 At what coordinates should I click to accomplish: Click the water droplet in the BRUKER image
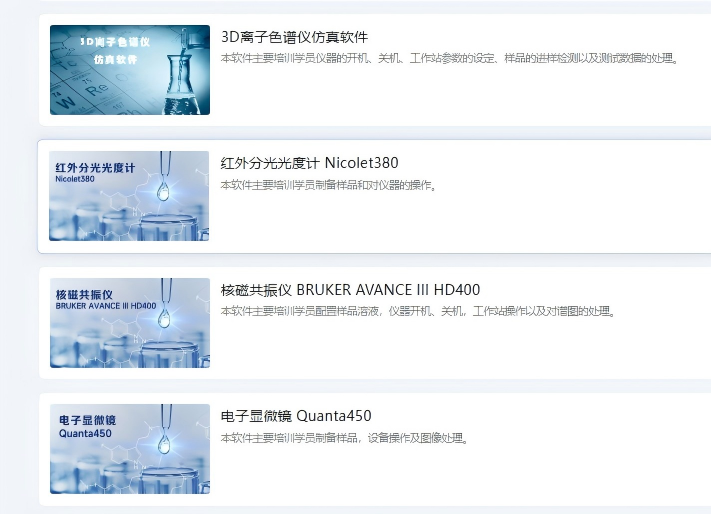[x=165, y=318]
